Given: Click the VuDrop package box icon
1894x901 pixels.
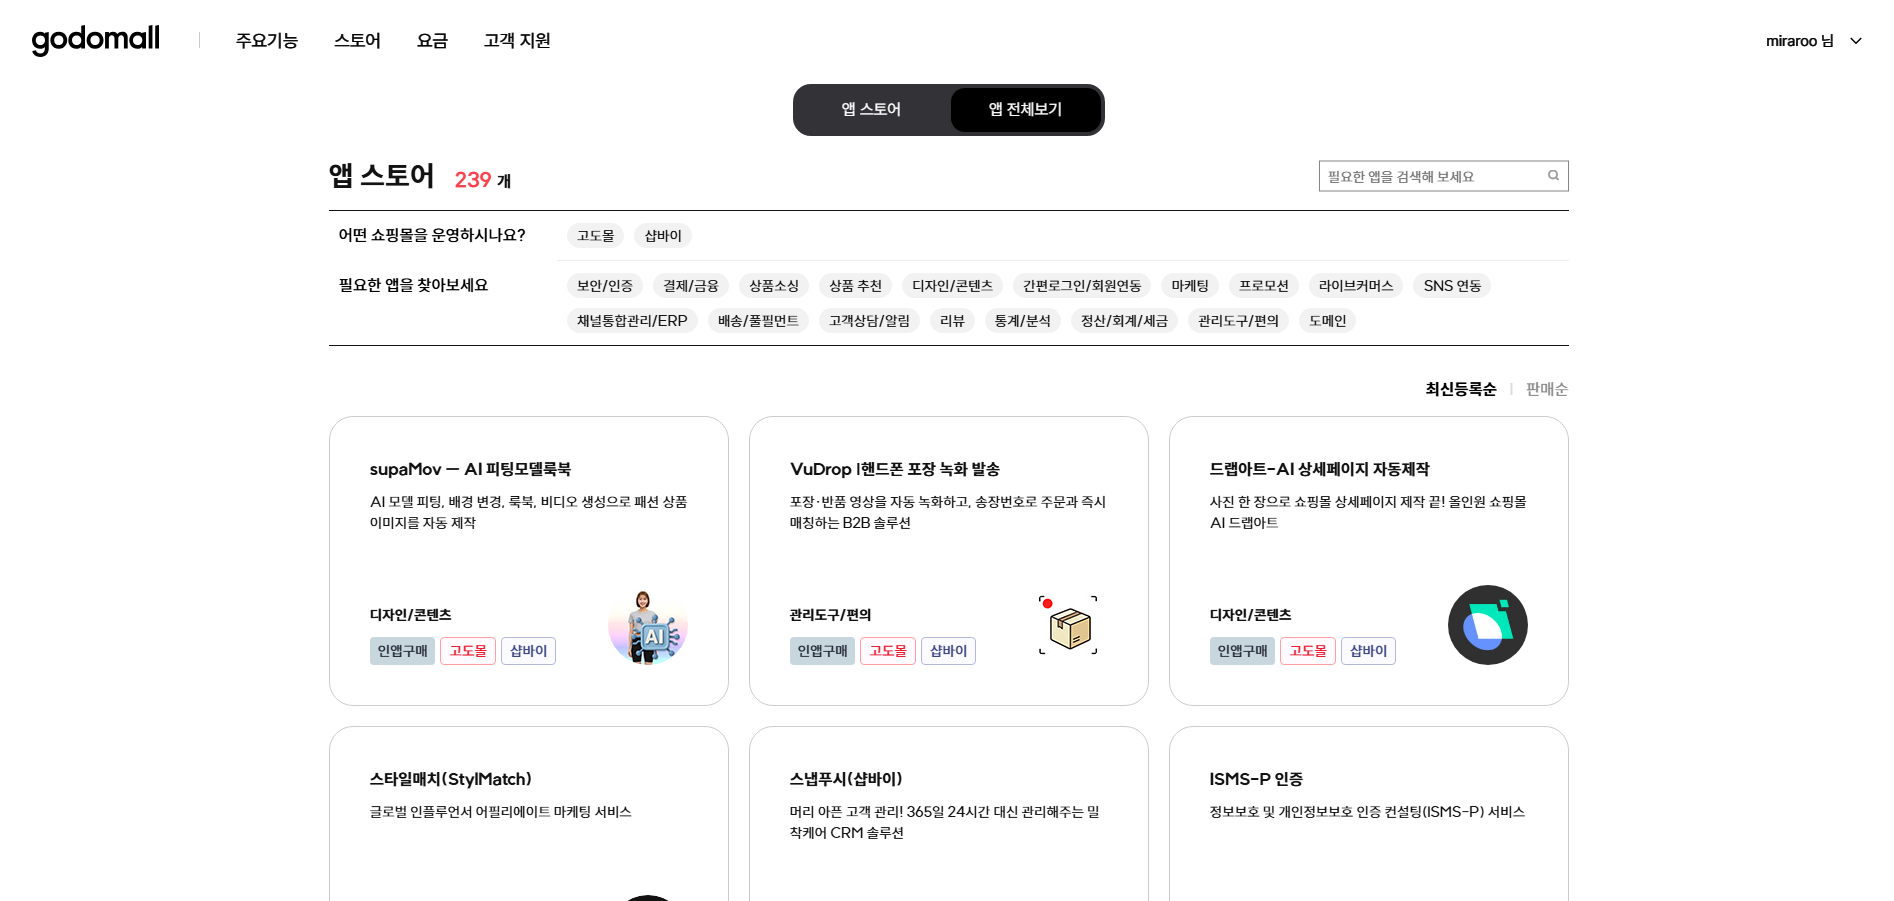Looking at the screenshot, I should click(1067, 625).
